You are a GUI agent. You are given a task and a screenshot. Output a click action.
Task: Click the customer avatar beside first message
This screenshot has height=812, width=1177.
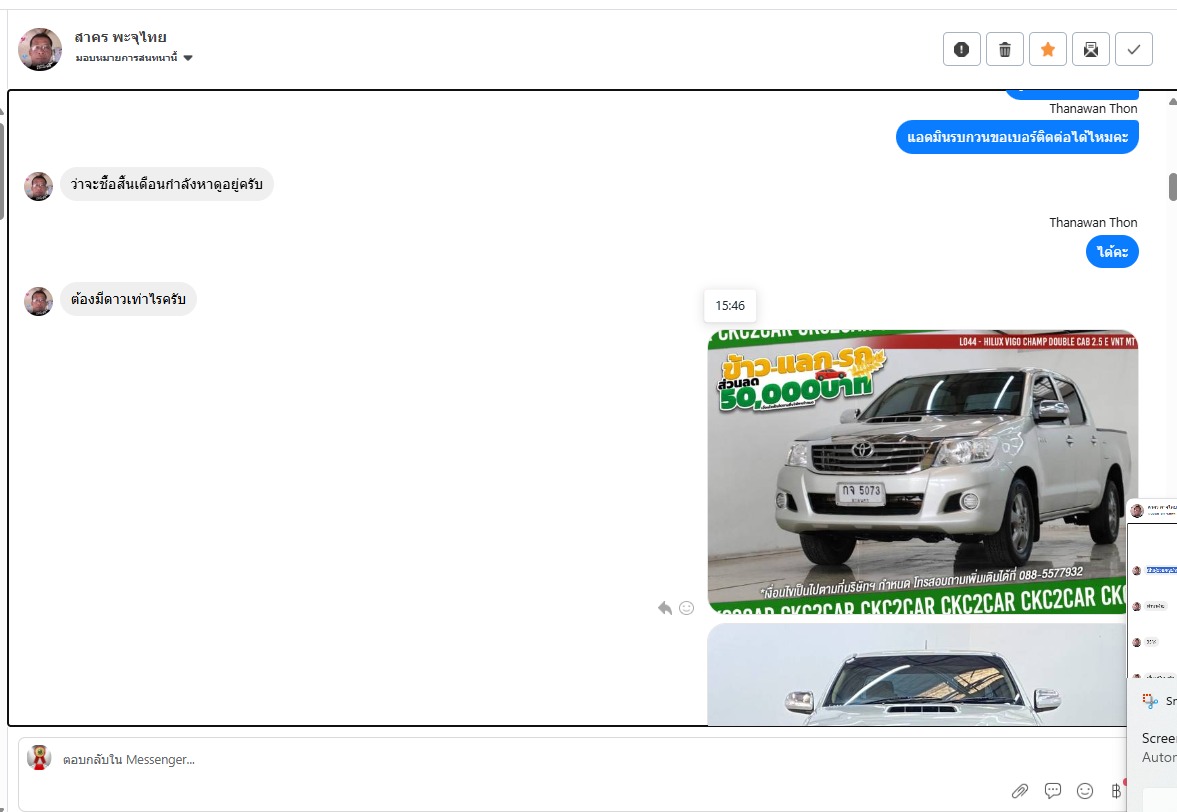click(x=38, y=186)
